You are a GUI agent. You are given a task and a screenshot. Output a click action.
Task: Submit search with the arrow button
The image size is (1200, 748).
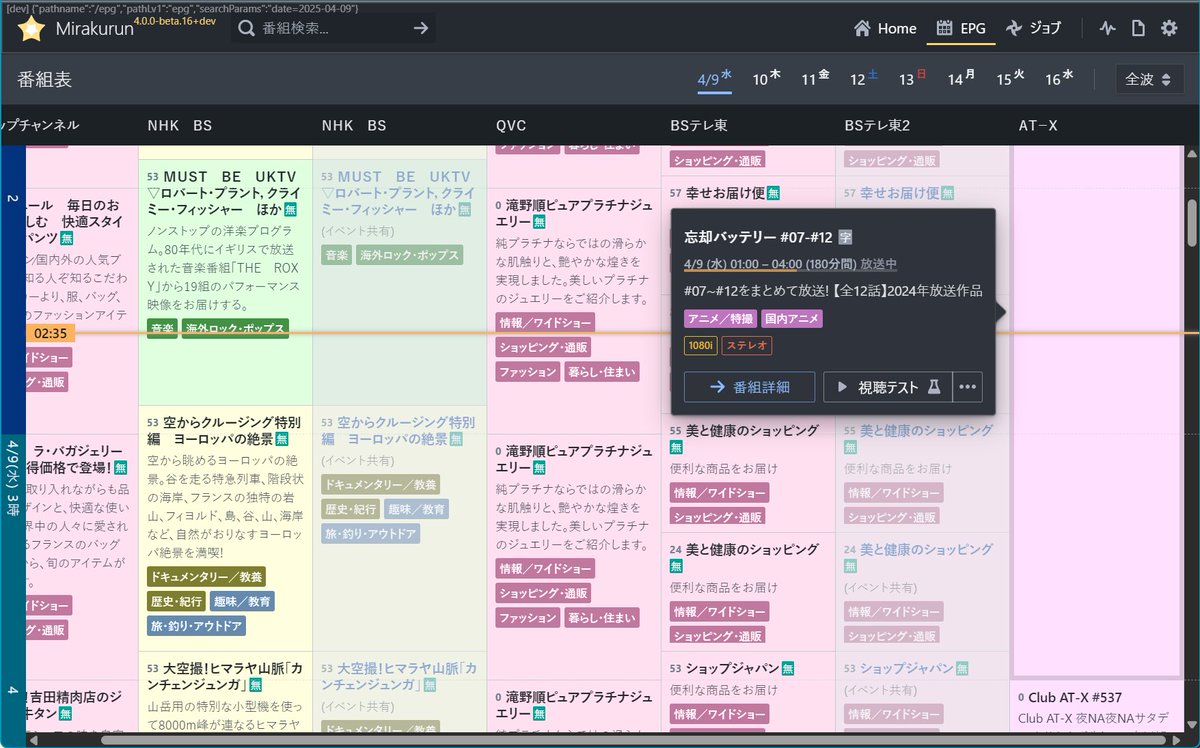click(421, 28)
